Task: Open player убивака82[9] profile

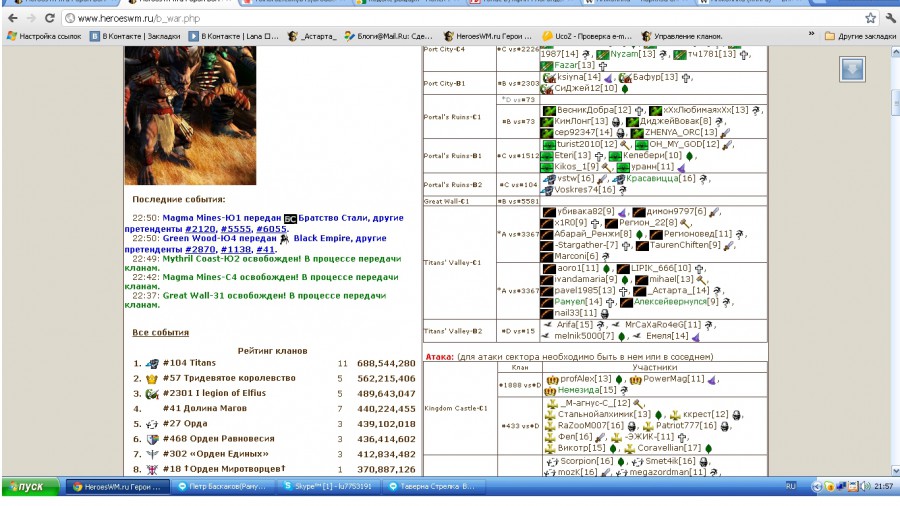Action: pyautogui.click(x=585, y=212)
